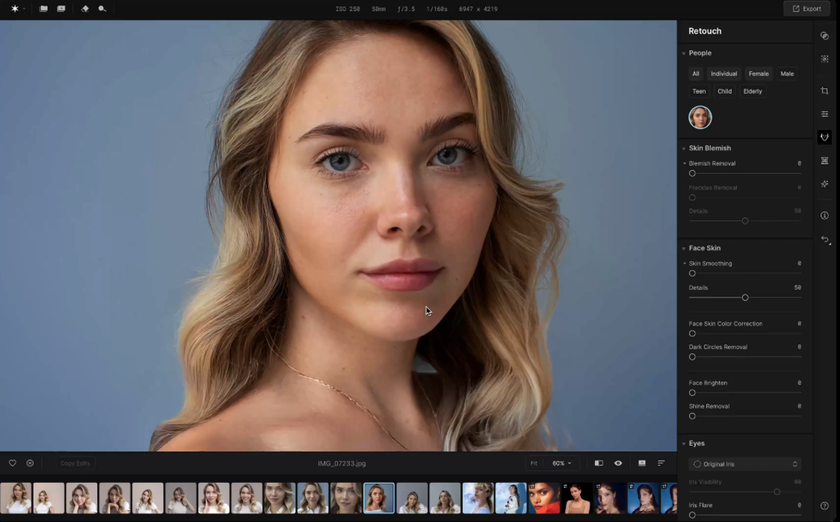840x522 pixels.
Task: Toggle before/after compare view
Action: 598,463
